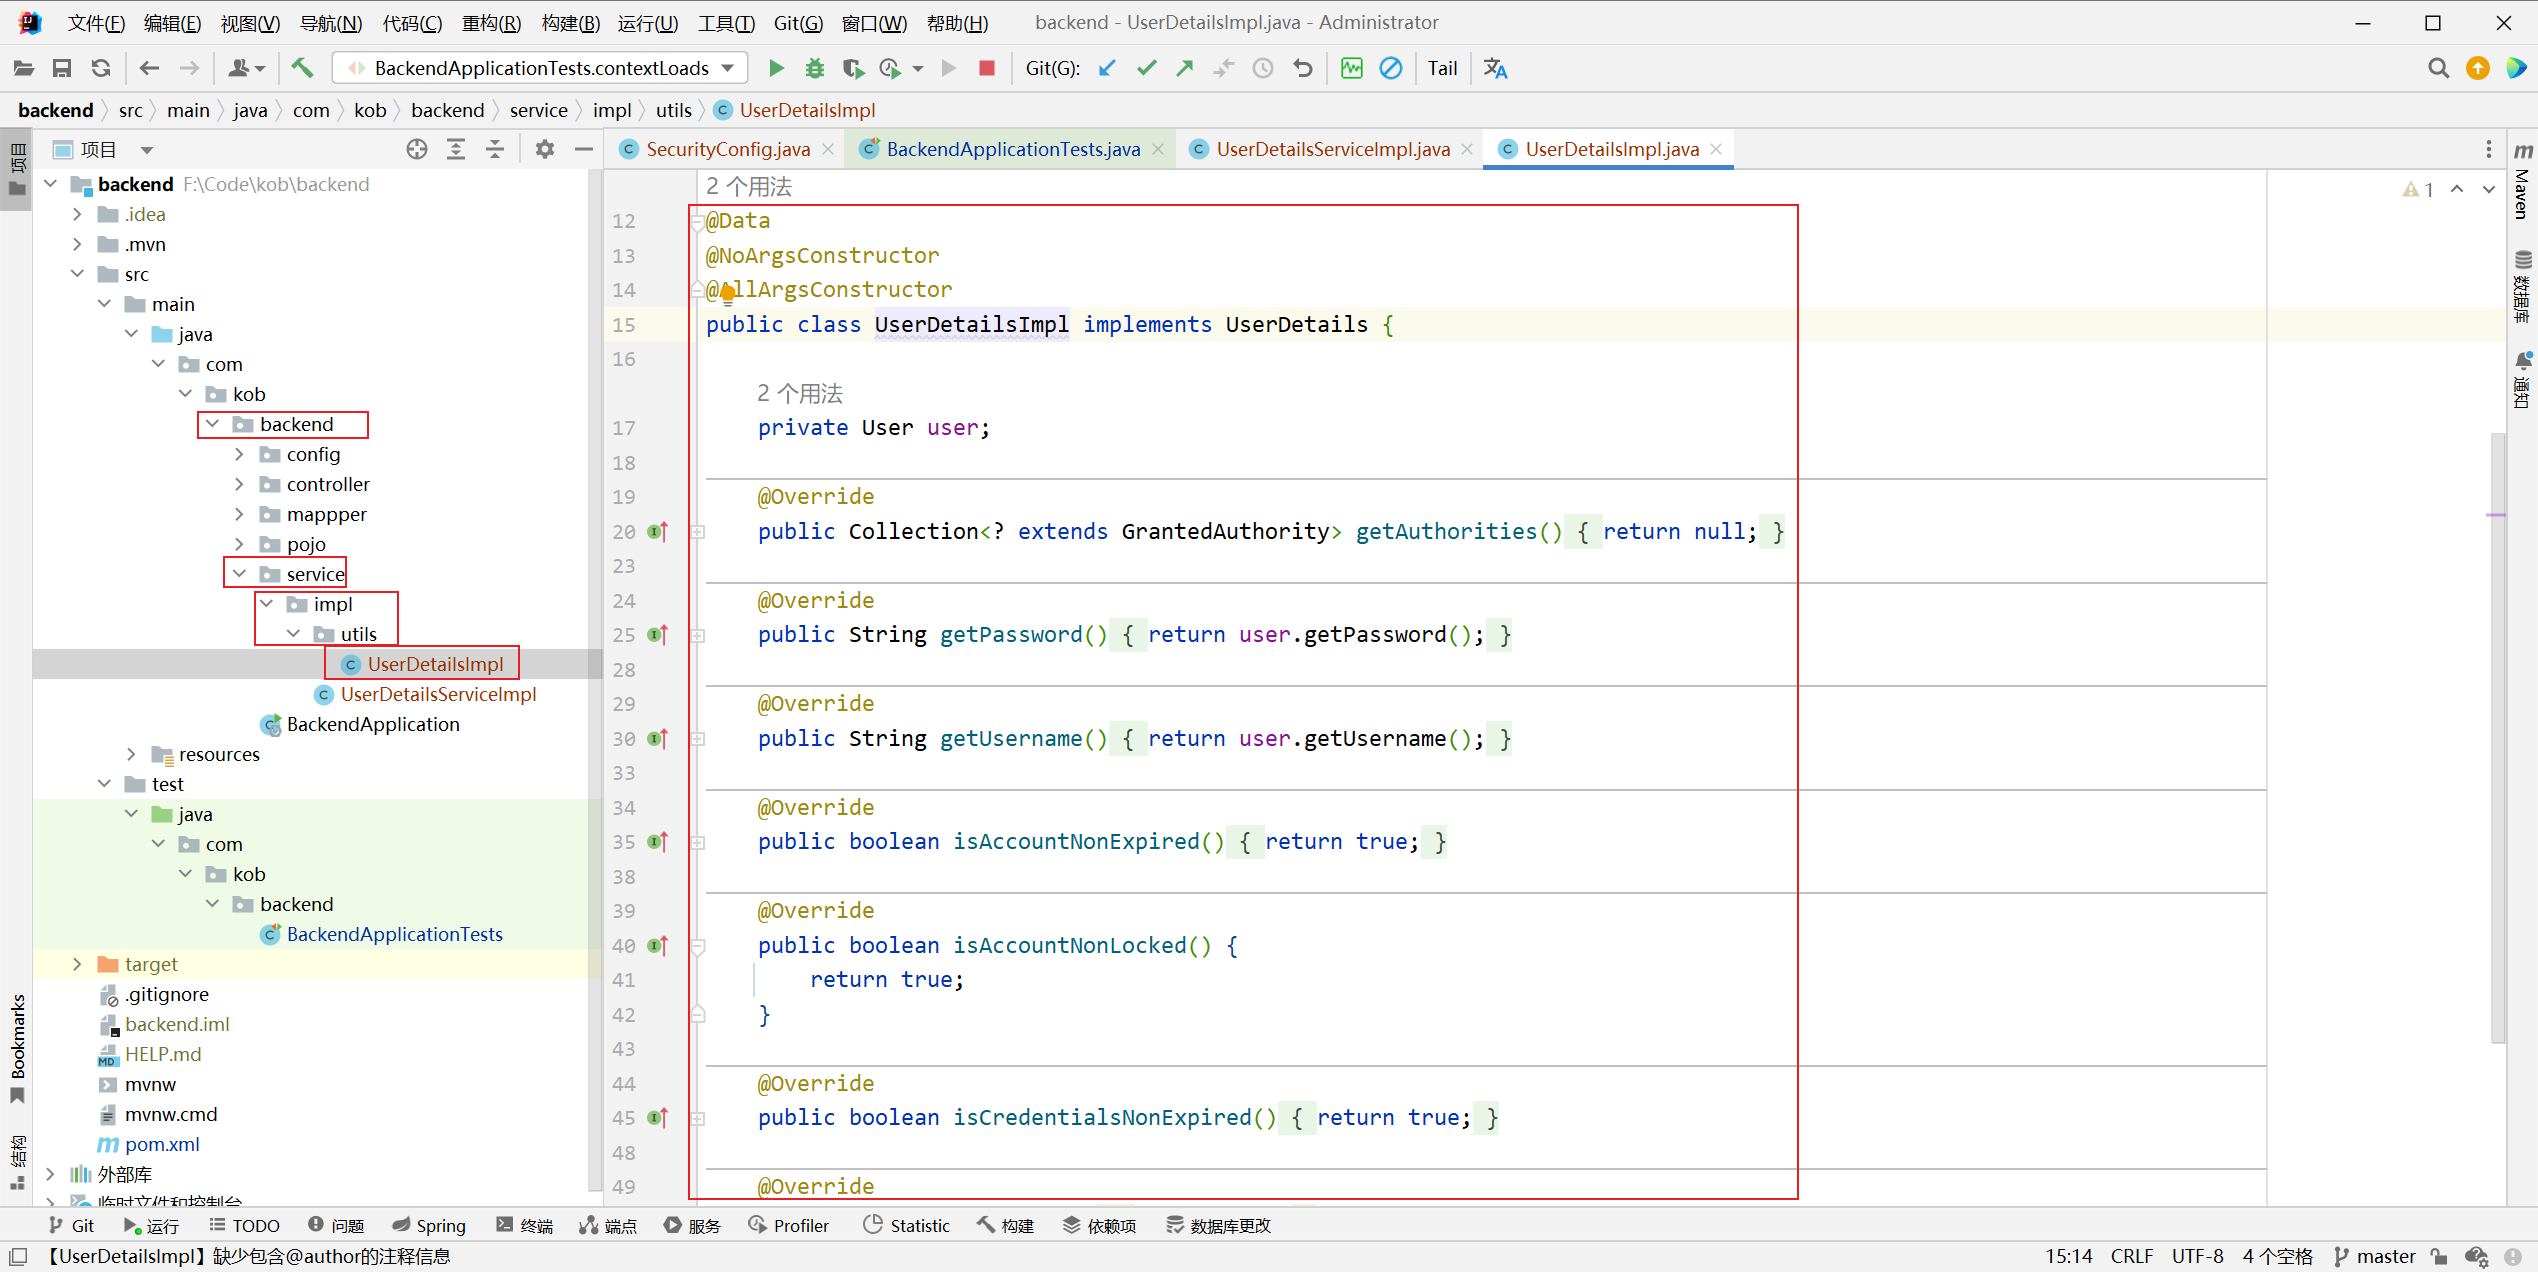
Task: Open run configuration BackendApplicationTests.contextLoads dropdown
Action: pos(540,68)
